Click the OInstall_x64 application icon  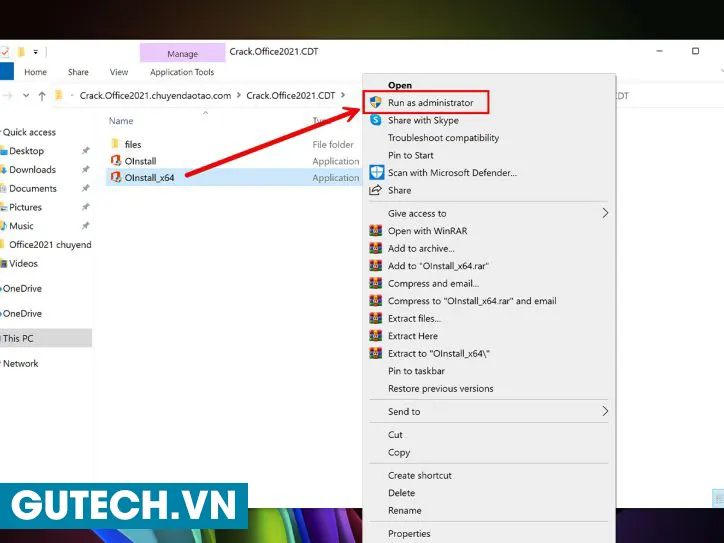click(115, 177)
